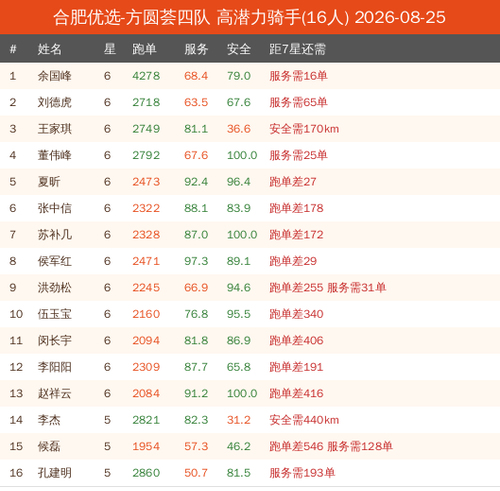The width and height of the screenshot is (500, 491).
Task: Select rider name 候磊
Action: coord(49,446)
